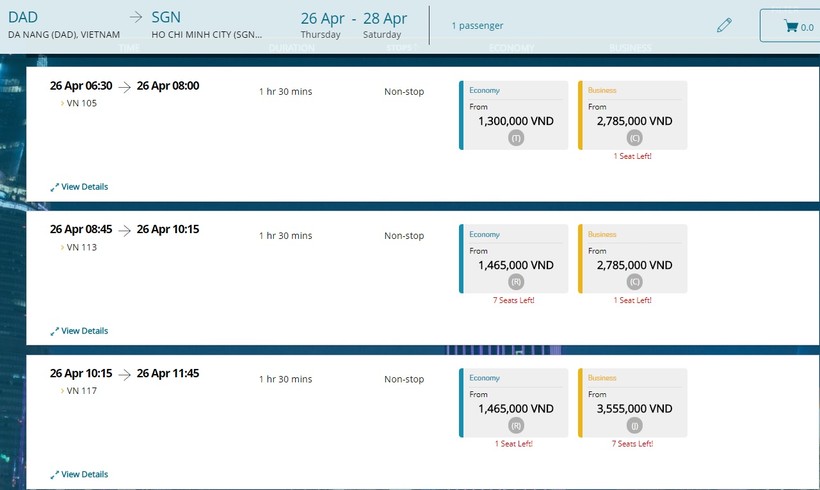Click the 28 Apr return date
Screen dimensions: 820x490
pos(384,19)
